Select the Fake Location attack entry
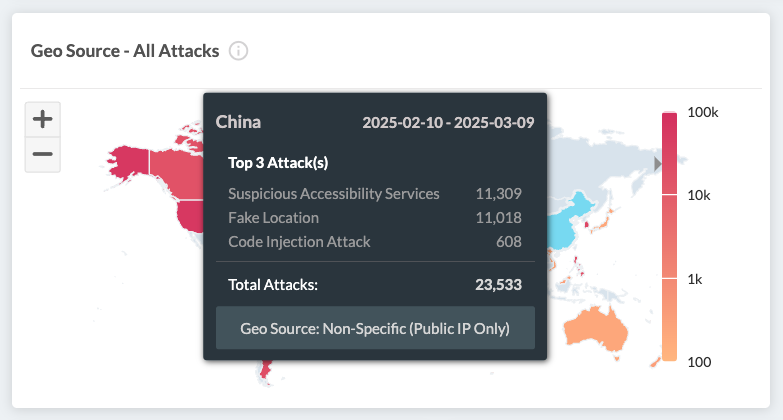The width and height of the screenshot is (783, 420). (x=375, y=217)
